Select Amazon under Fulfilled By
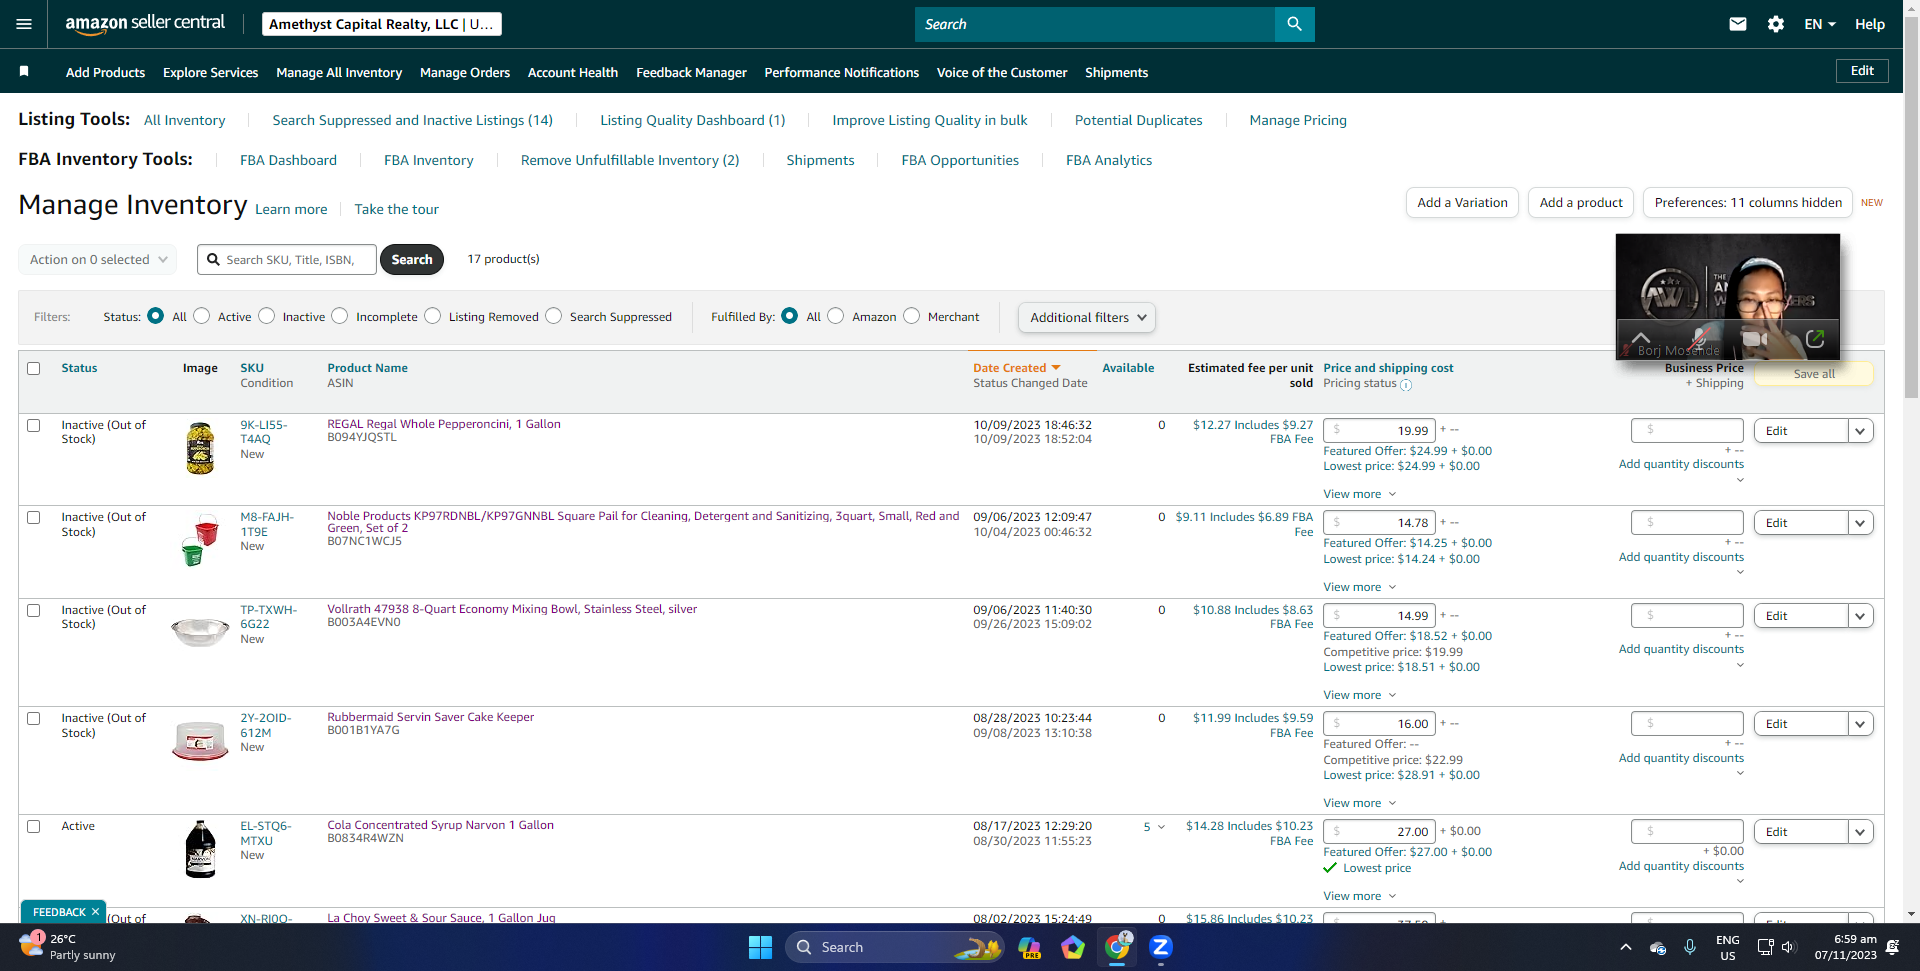This screenshot has width=1920, height=971. coord(836,316)
